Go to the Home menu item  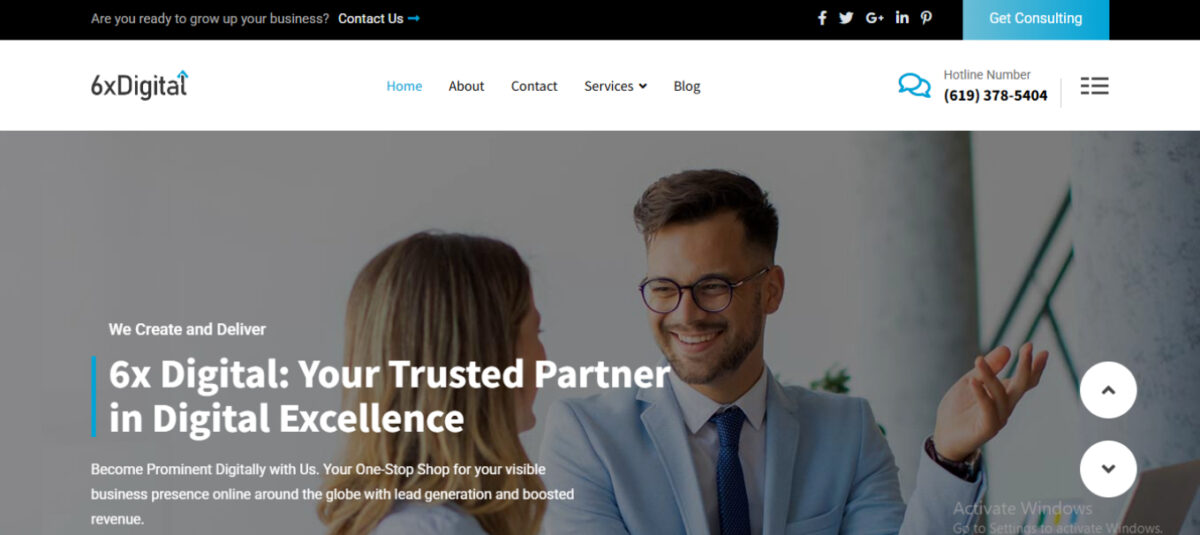[x=404, y=86]
